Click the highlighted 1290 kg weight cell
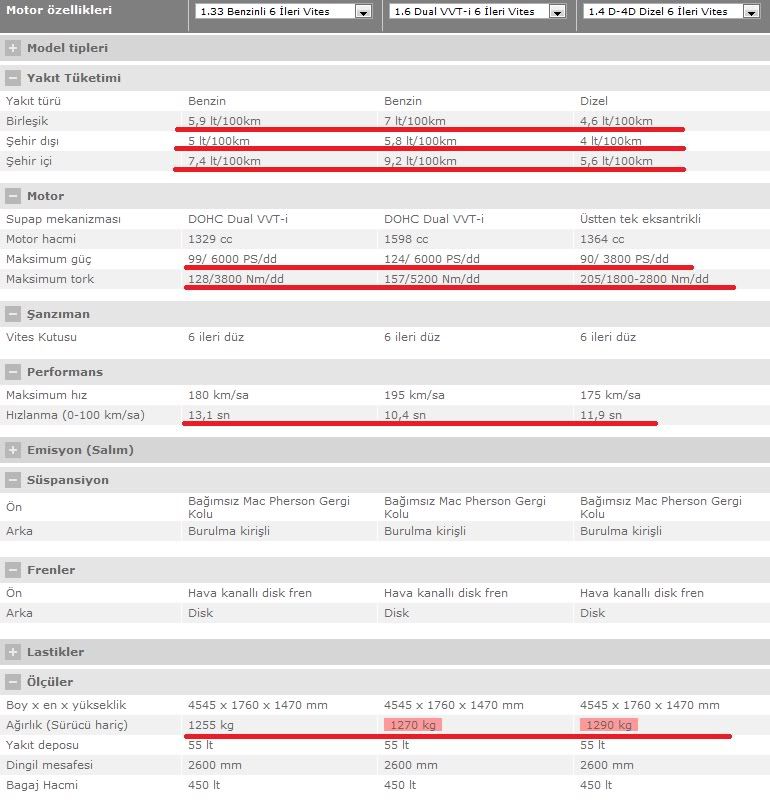The image size is (770, 801). pyautogui.click(x=608, y=725)
